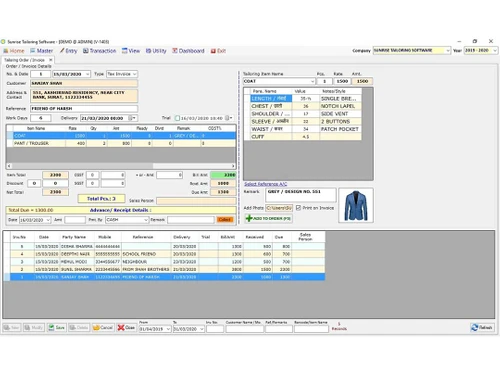This screenshot has width=500, height=375.
Task: Click PATCH POCKET style cell
Action: pyautogui.click(x=340, y=129)
